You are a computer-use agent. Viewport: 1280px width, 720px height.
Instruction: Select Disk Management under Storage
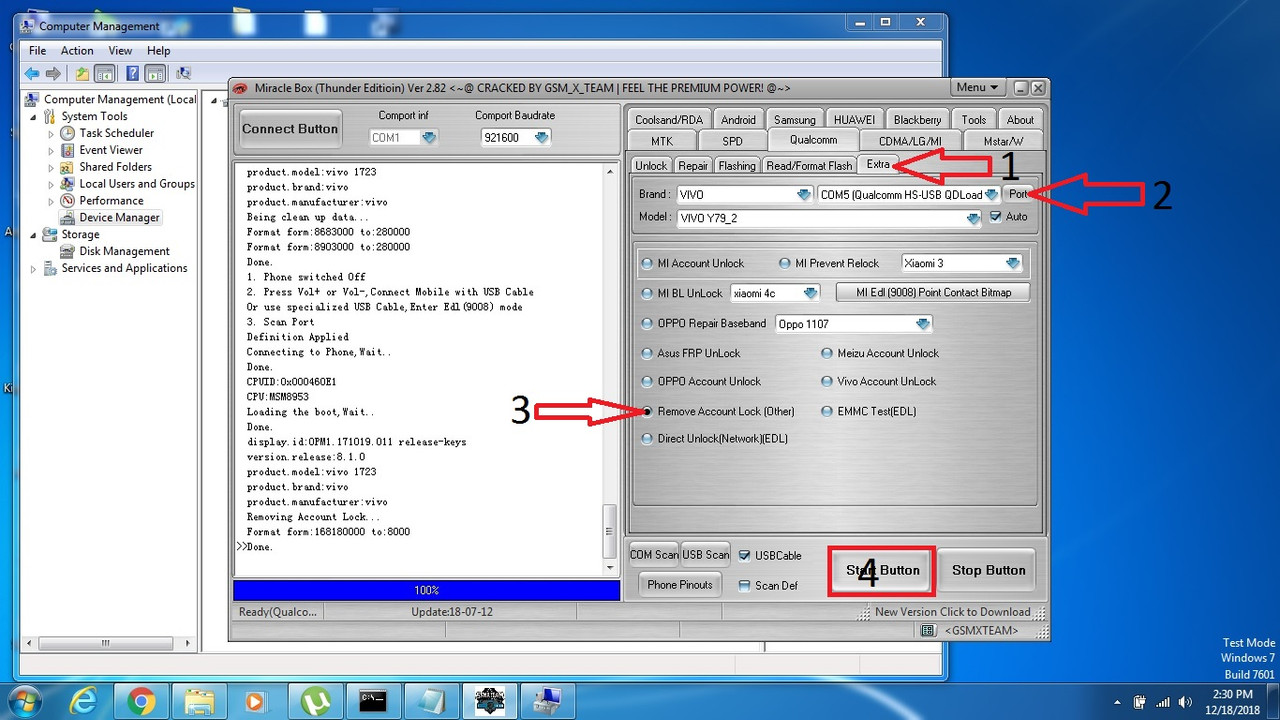tap(124, 251)
